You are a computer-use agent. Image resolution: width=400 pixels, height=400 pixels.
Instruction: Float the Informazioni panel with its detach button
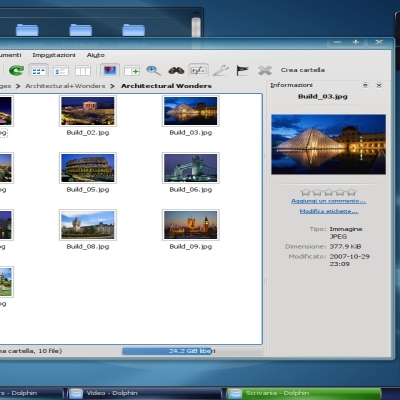pyautogui.click(x=365, y=85)
